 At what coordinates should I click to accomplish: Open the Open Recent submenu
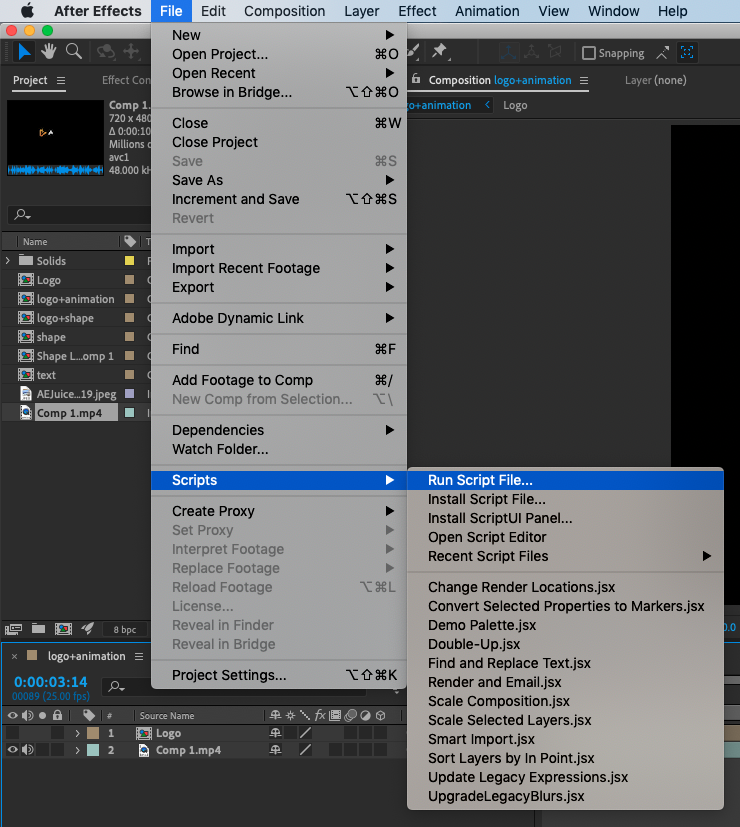pyautogui.click(x=278, y=73)
